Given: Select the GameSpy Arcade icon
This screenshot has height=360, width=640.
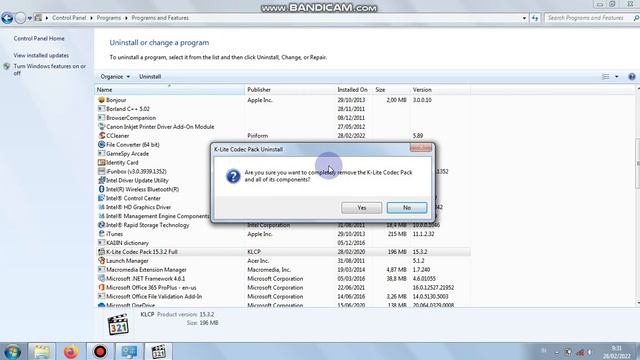Looking at the screenshot, I should click(x=101, y=153).
